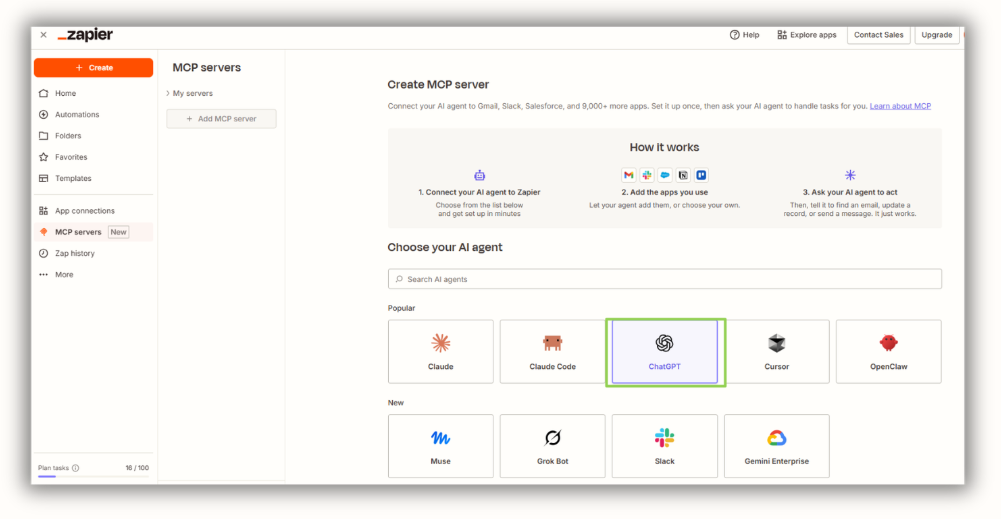Image resolution: width=1001 pixels, height=519 pixels.
Task: Select the Claude Code agent card
Action: [x=552, y=352]
